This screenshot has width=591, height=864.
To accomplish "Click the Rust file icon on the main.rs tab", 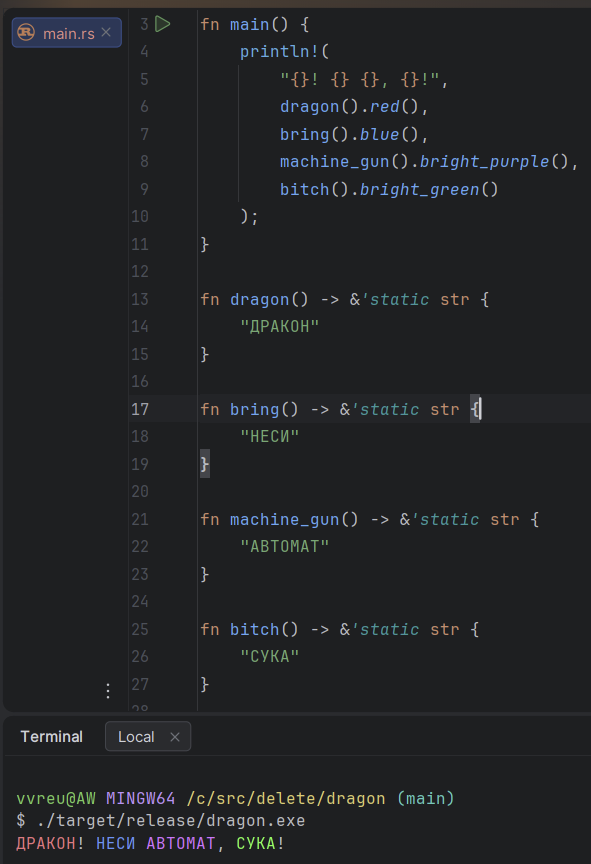I will point(26,33).
